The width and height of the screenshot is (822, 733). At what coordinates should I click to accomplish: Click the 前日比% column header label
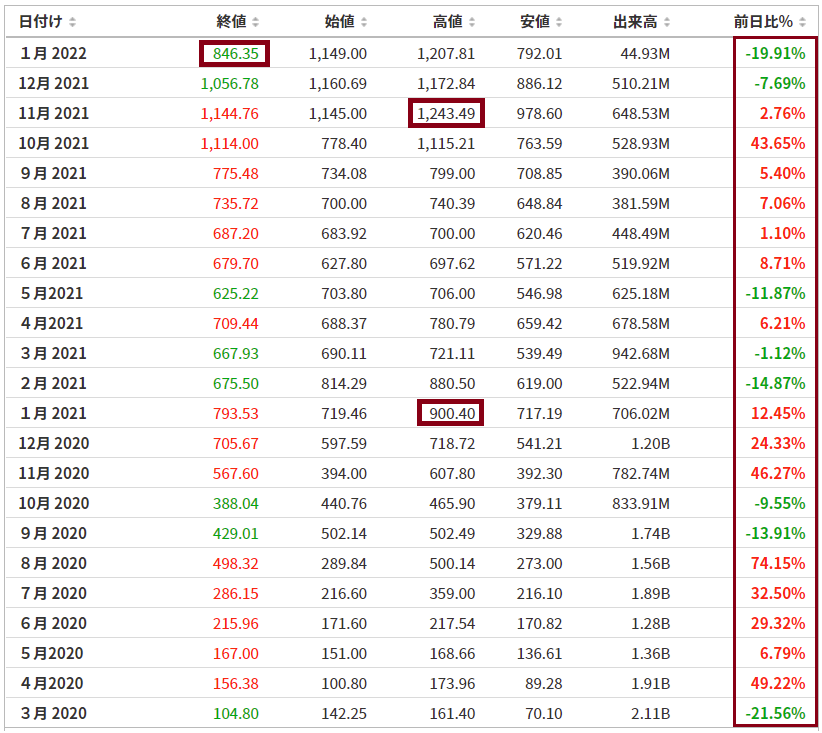pyautogui.click(x=763, y=21)
